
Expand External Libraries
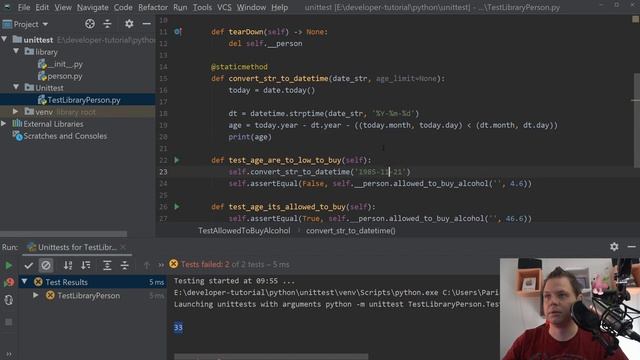pos(4,123)
